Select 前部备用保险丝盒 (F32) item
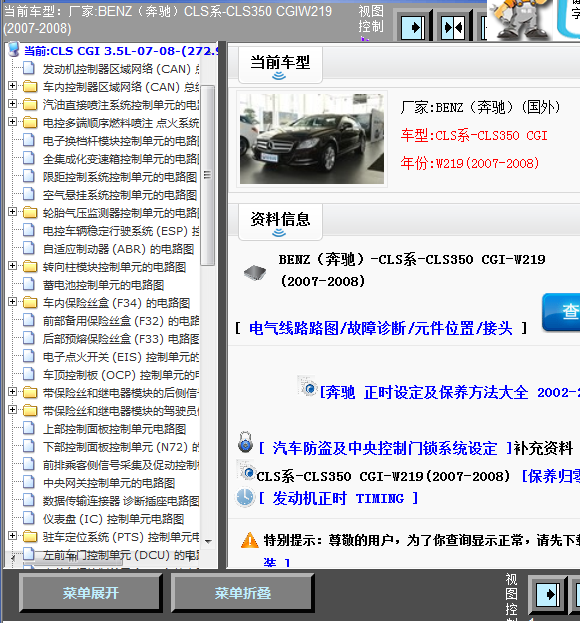 (x=121, y=321)
